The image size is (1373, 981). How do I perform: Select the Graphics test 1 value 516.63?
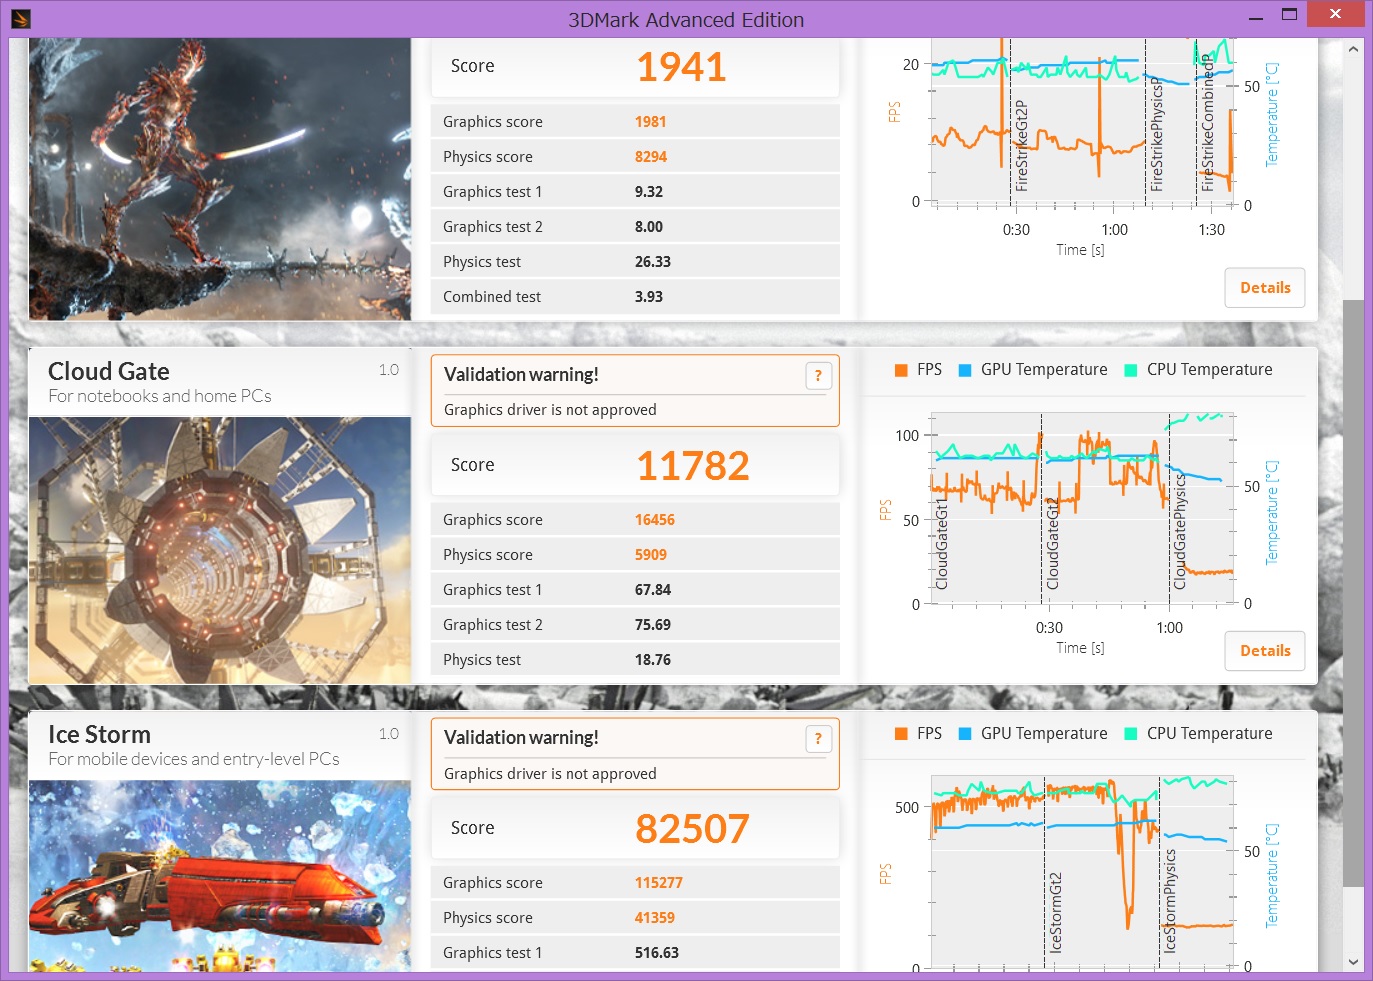pyautogui.click(x=657, y=953)
